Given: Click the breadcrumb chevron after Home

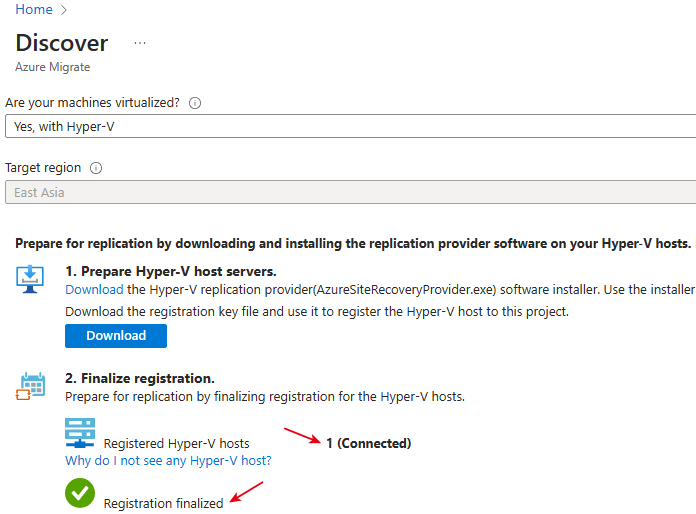Looking at the screenshot, I should [63, 10].
